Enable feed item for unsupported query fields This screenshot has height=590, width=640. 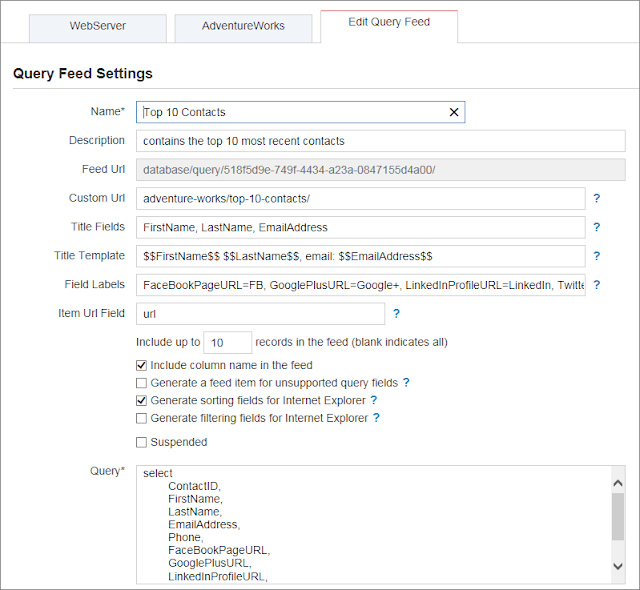pyautogui.click(x=141, y=383)
